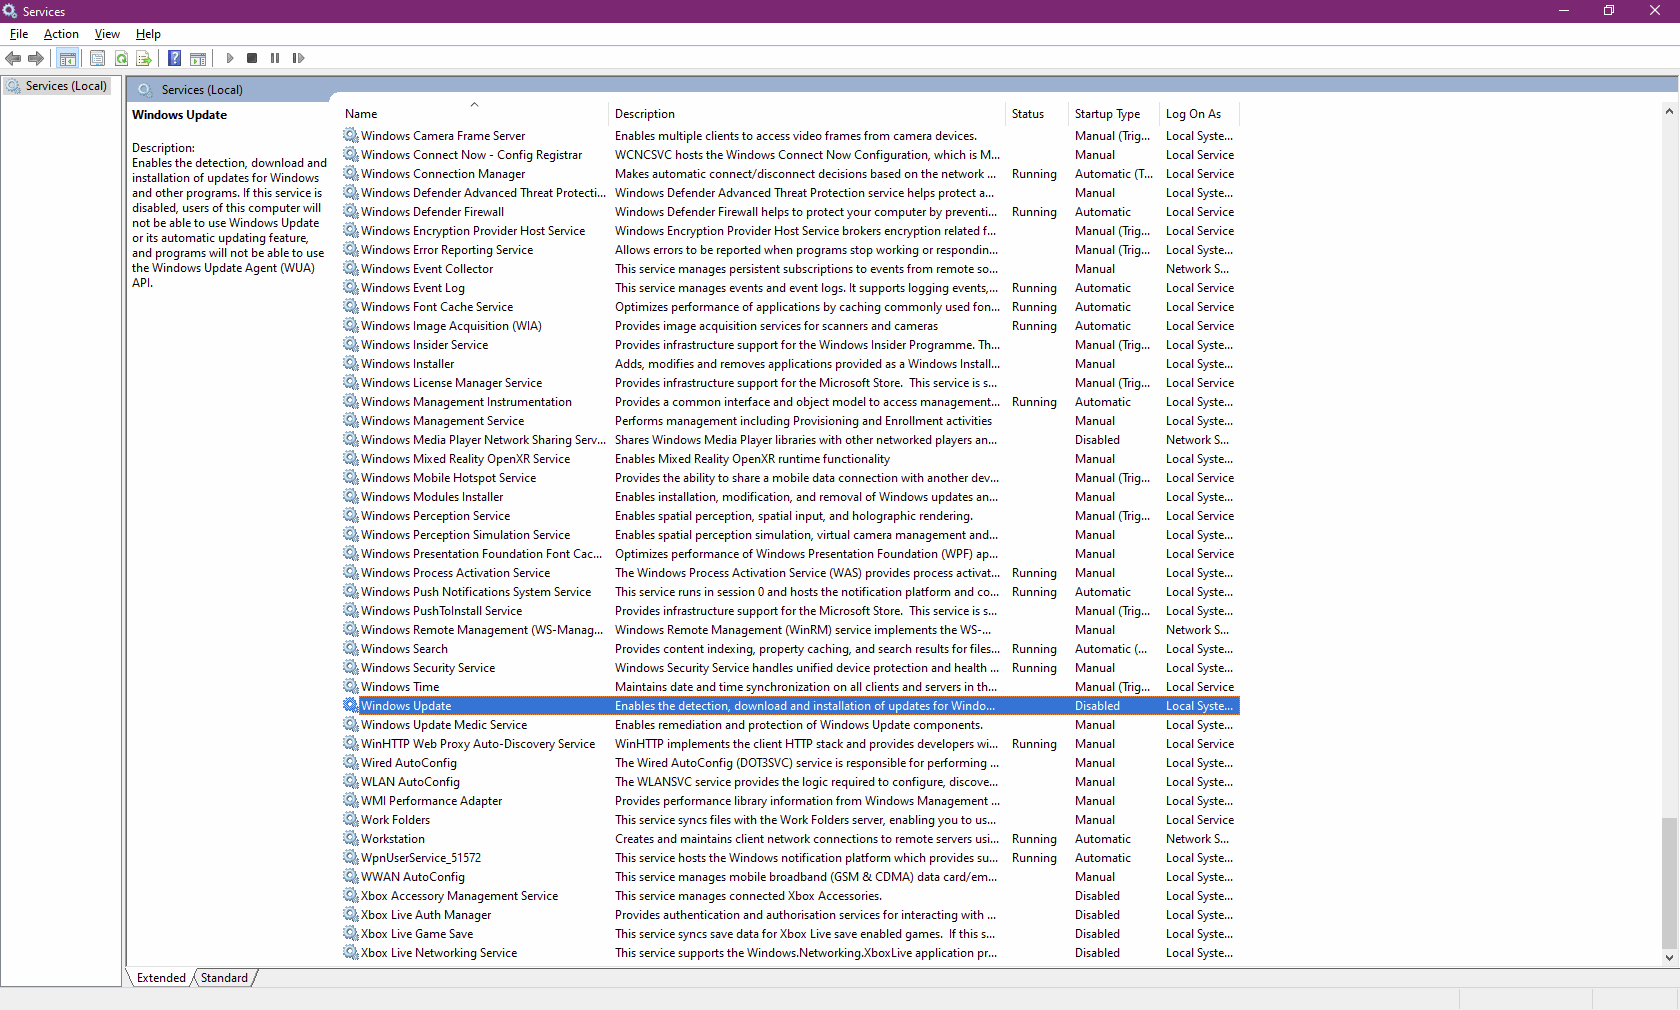Click the Forward arrow in the toolbar
Viewport: 1680px width, 1010px height.
point(36,58)
